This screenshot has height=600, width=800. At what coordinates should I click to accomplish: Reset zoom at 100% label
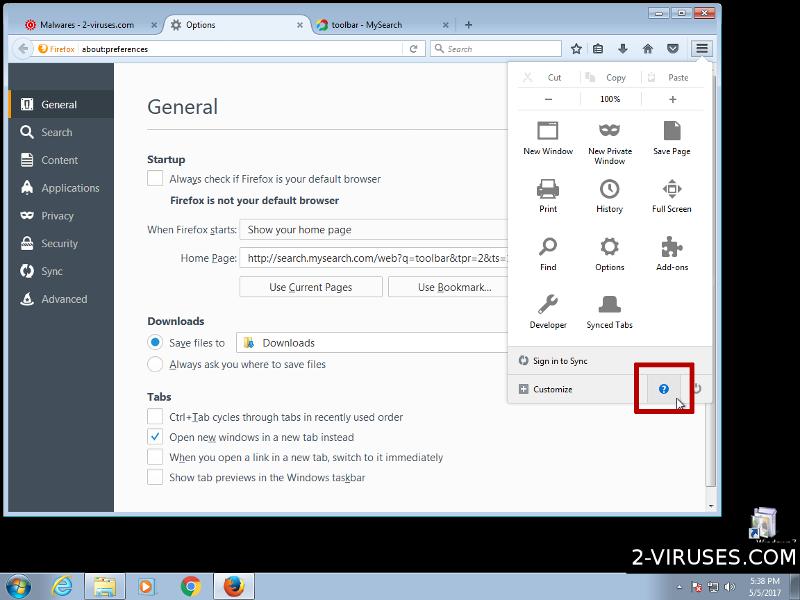(x=610, y=99)
